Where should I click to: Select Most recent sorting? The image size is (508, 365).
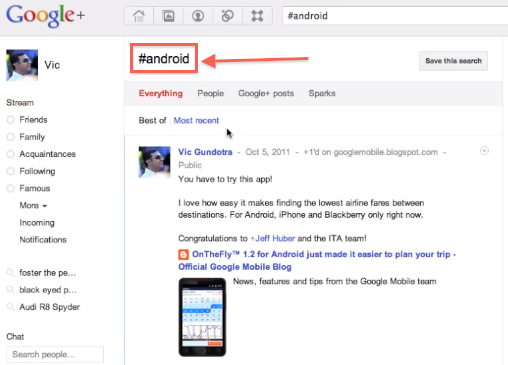[x=196, y=120]
